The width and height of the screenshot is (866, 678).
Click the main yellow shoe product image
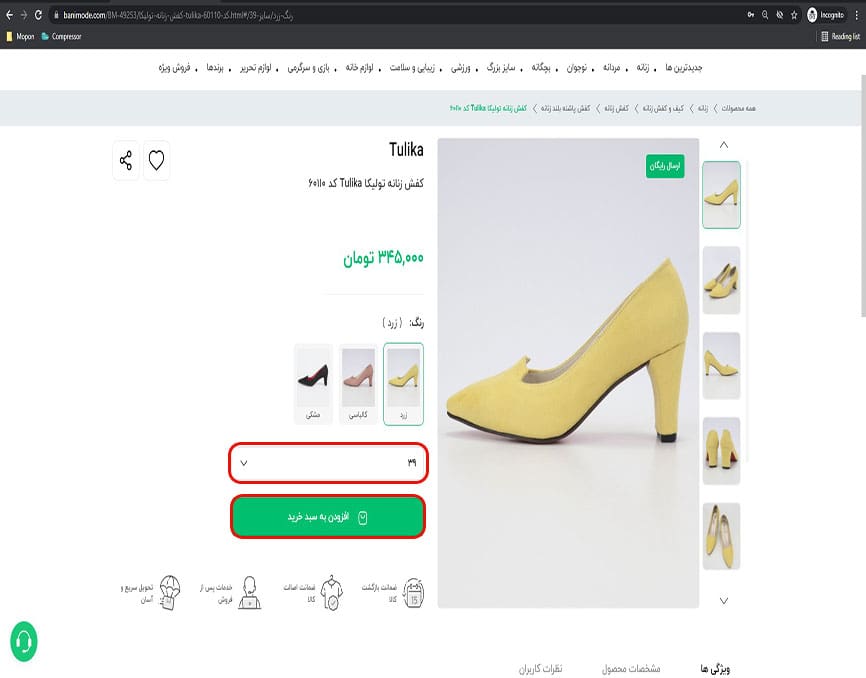[568, 373]
